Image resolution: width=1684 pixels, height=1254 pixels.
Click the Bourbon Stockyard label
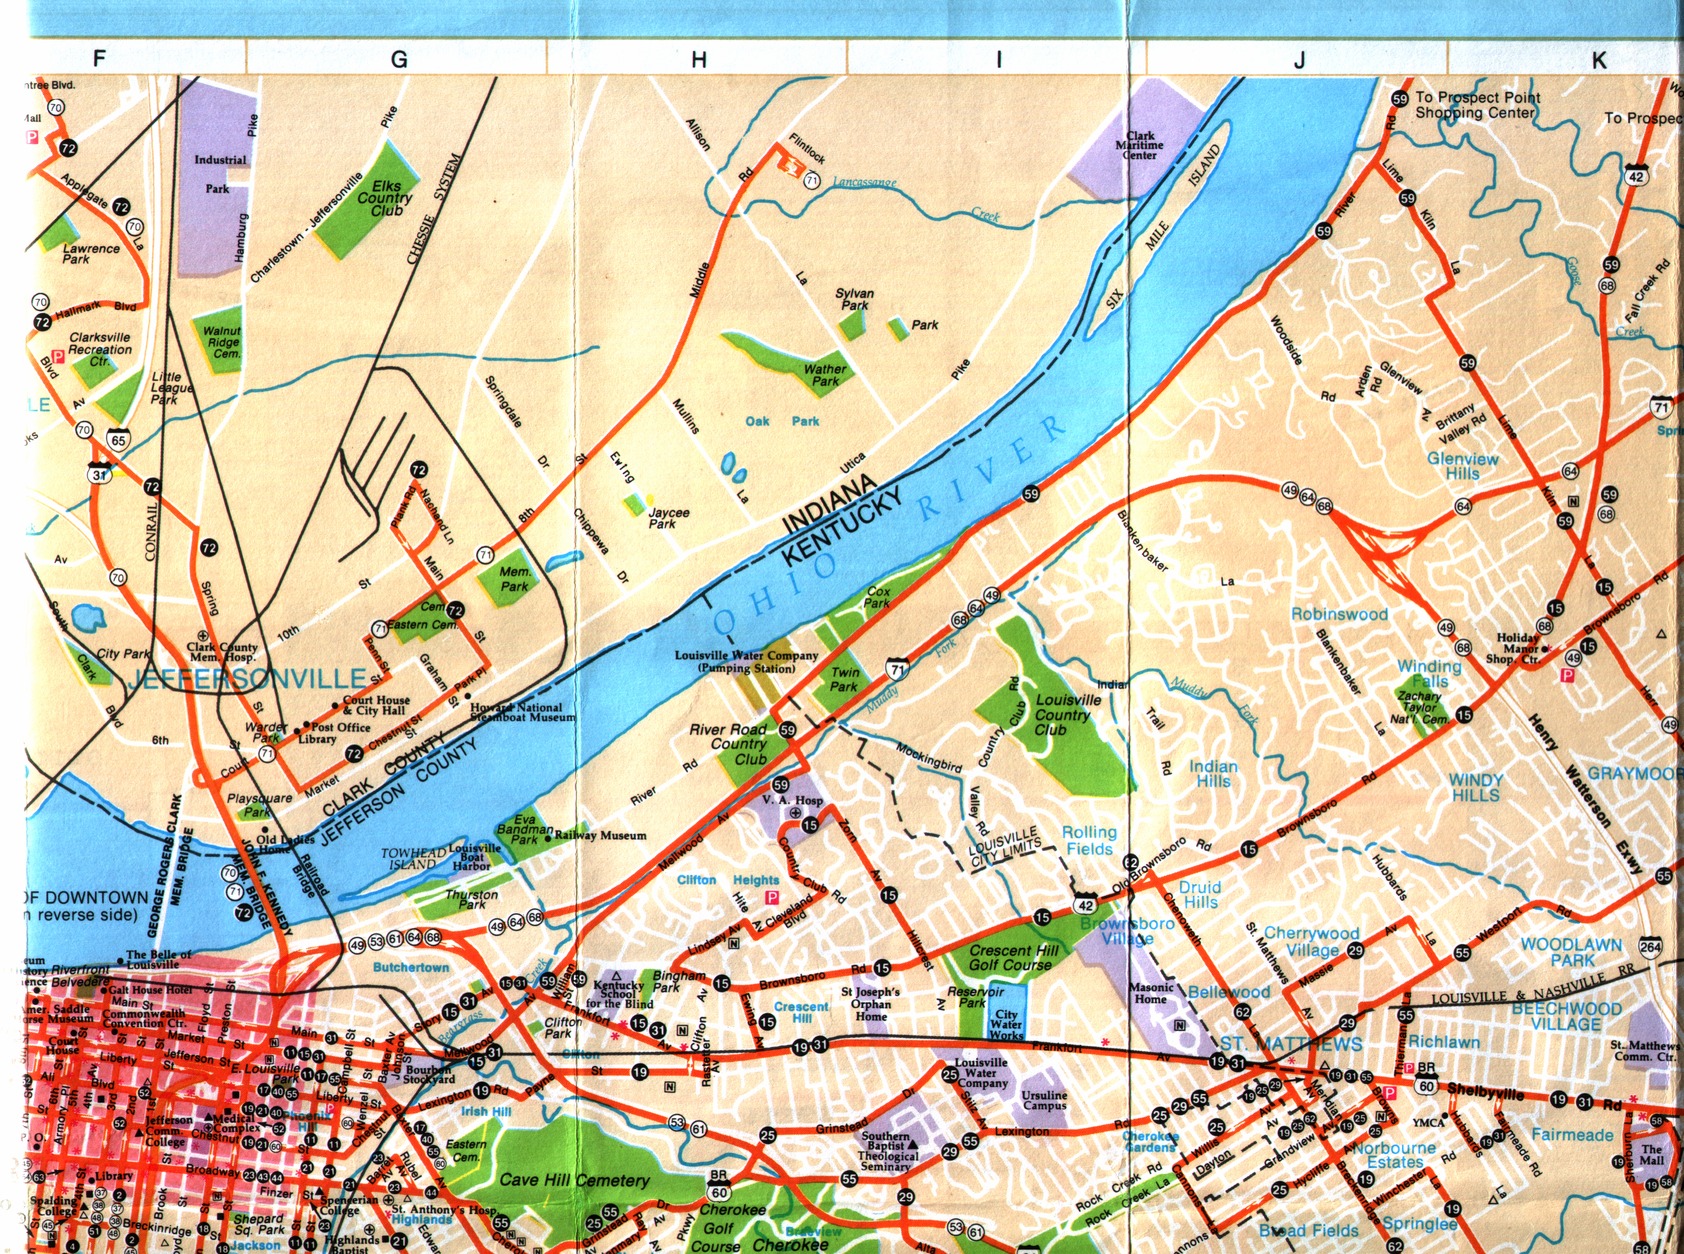pyautogui.click(x=430, y=1074)
